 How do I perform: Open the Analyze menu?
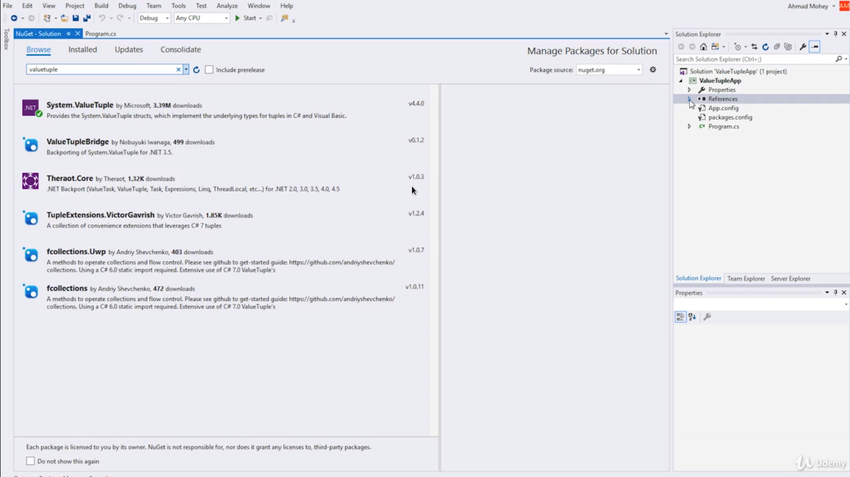227,6
